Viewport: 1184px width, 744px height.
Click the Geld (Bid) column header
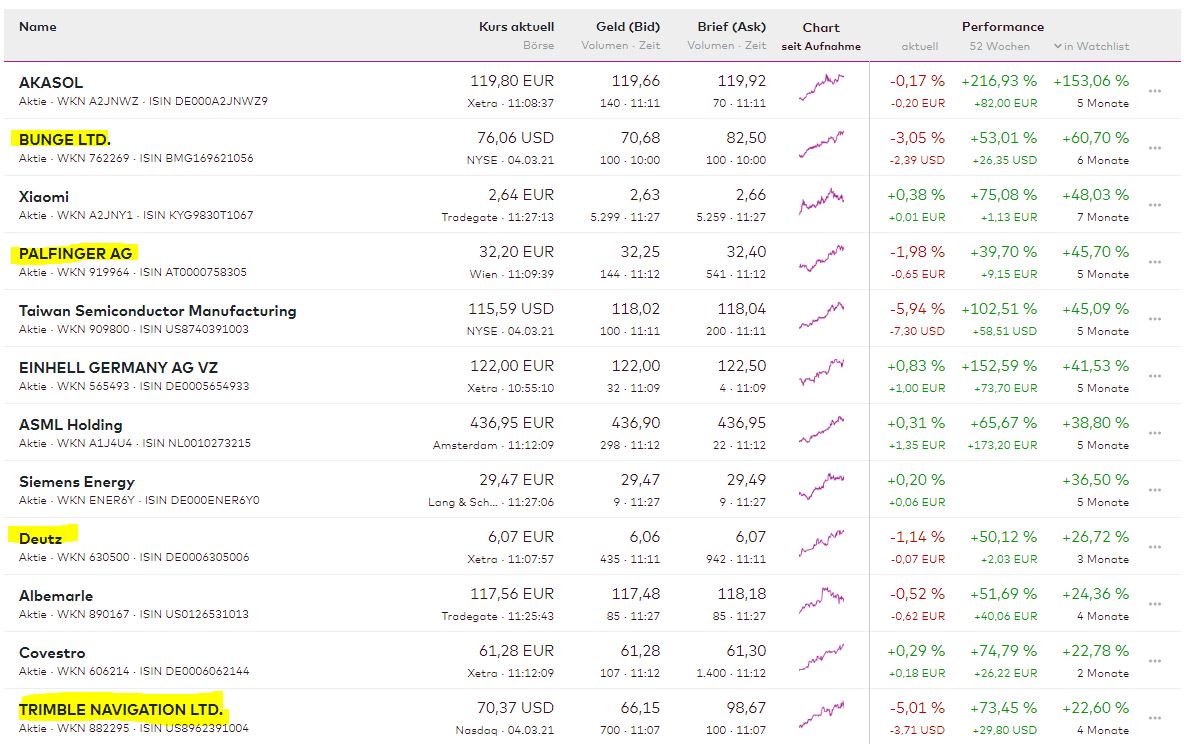(626, 27)
